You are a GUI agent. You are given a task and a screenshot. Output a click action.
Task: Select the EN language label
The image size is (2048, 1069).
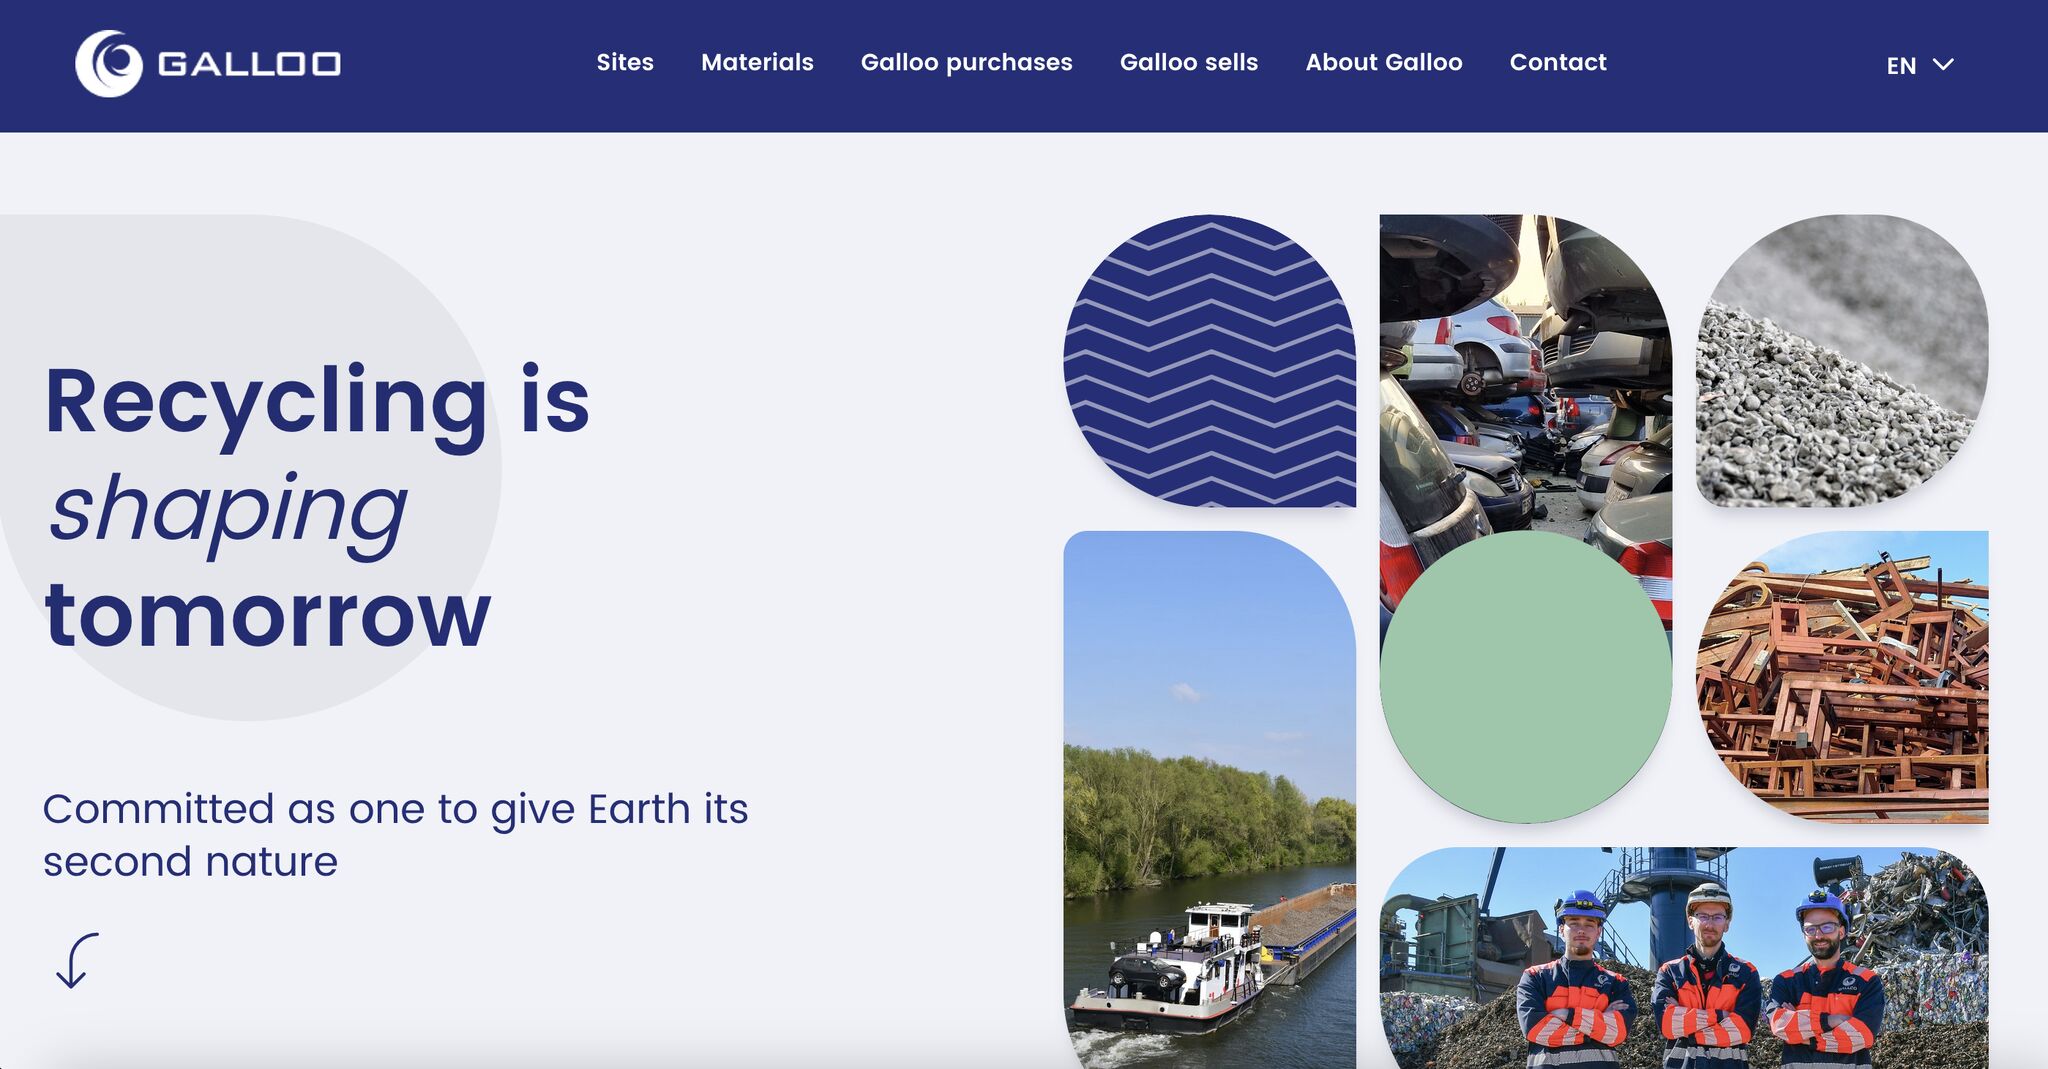(1901, 66)
